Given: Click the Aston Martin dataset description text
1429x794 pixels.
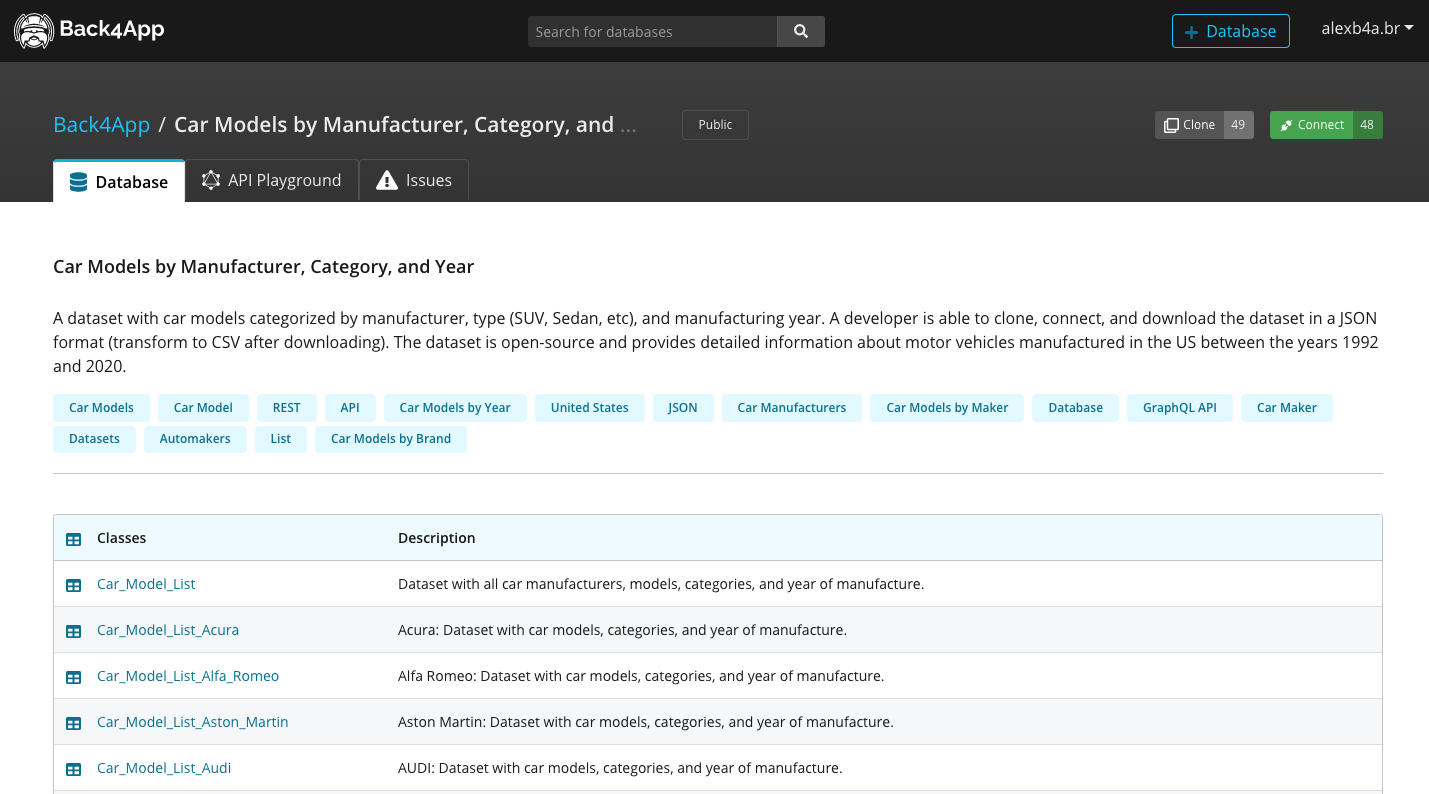Looking at the screenshot, I should pyautogui.click(x=646, y=722).
